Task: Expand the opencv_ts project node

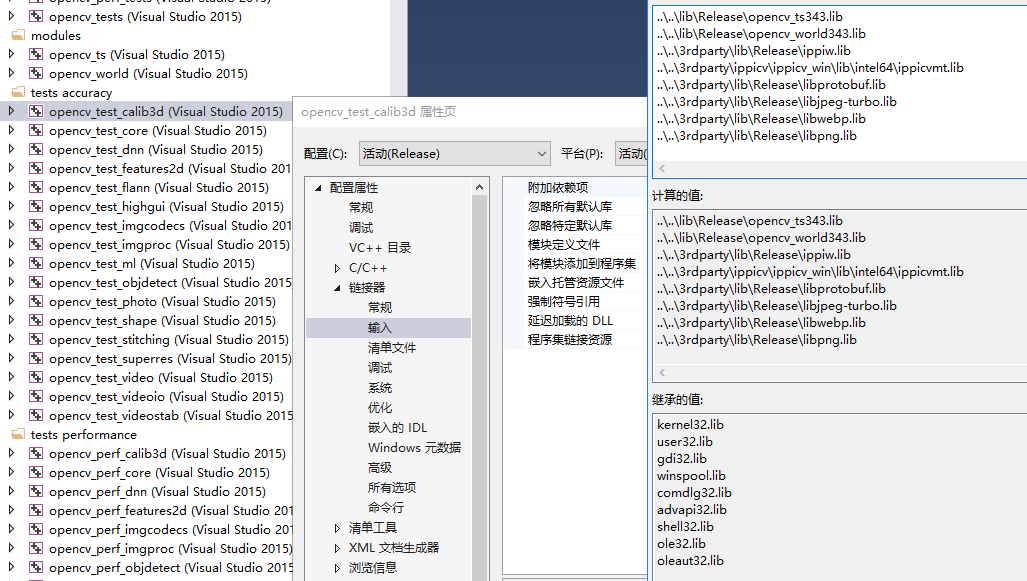Action: pyautogui.click(x=11, y=54)
